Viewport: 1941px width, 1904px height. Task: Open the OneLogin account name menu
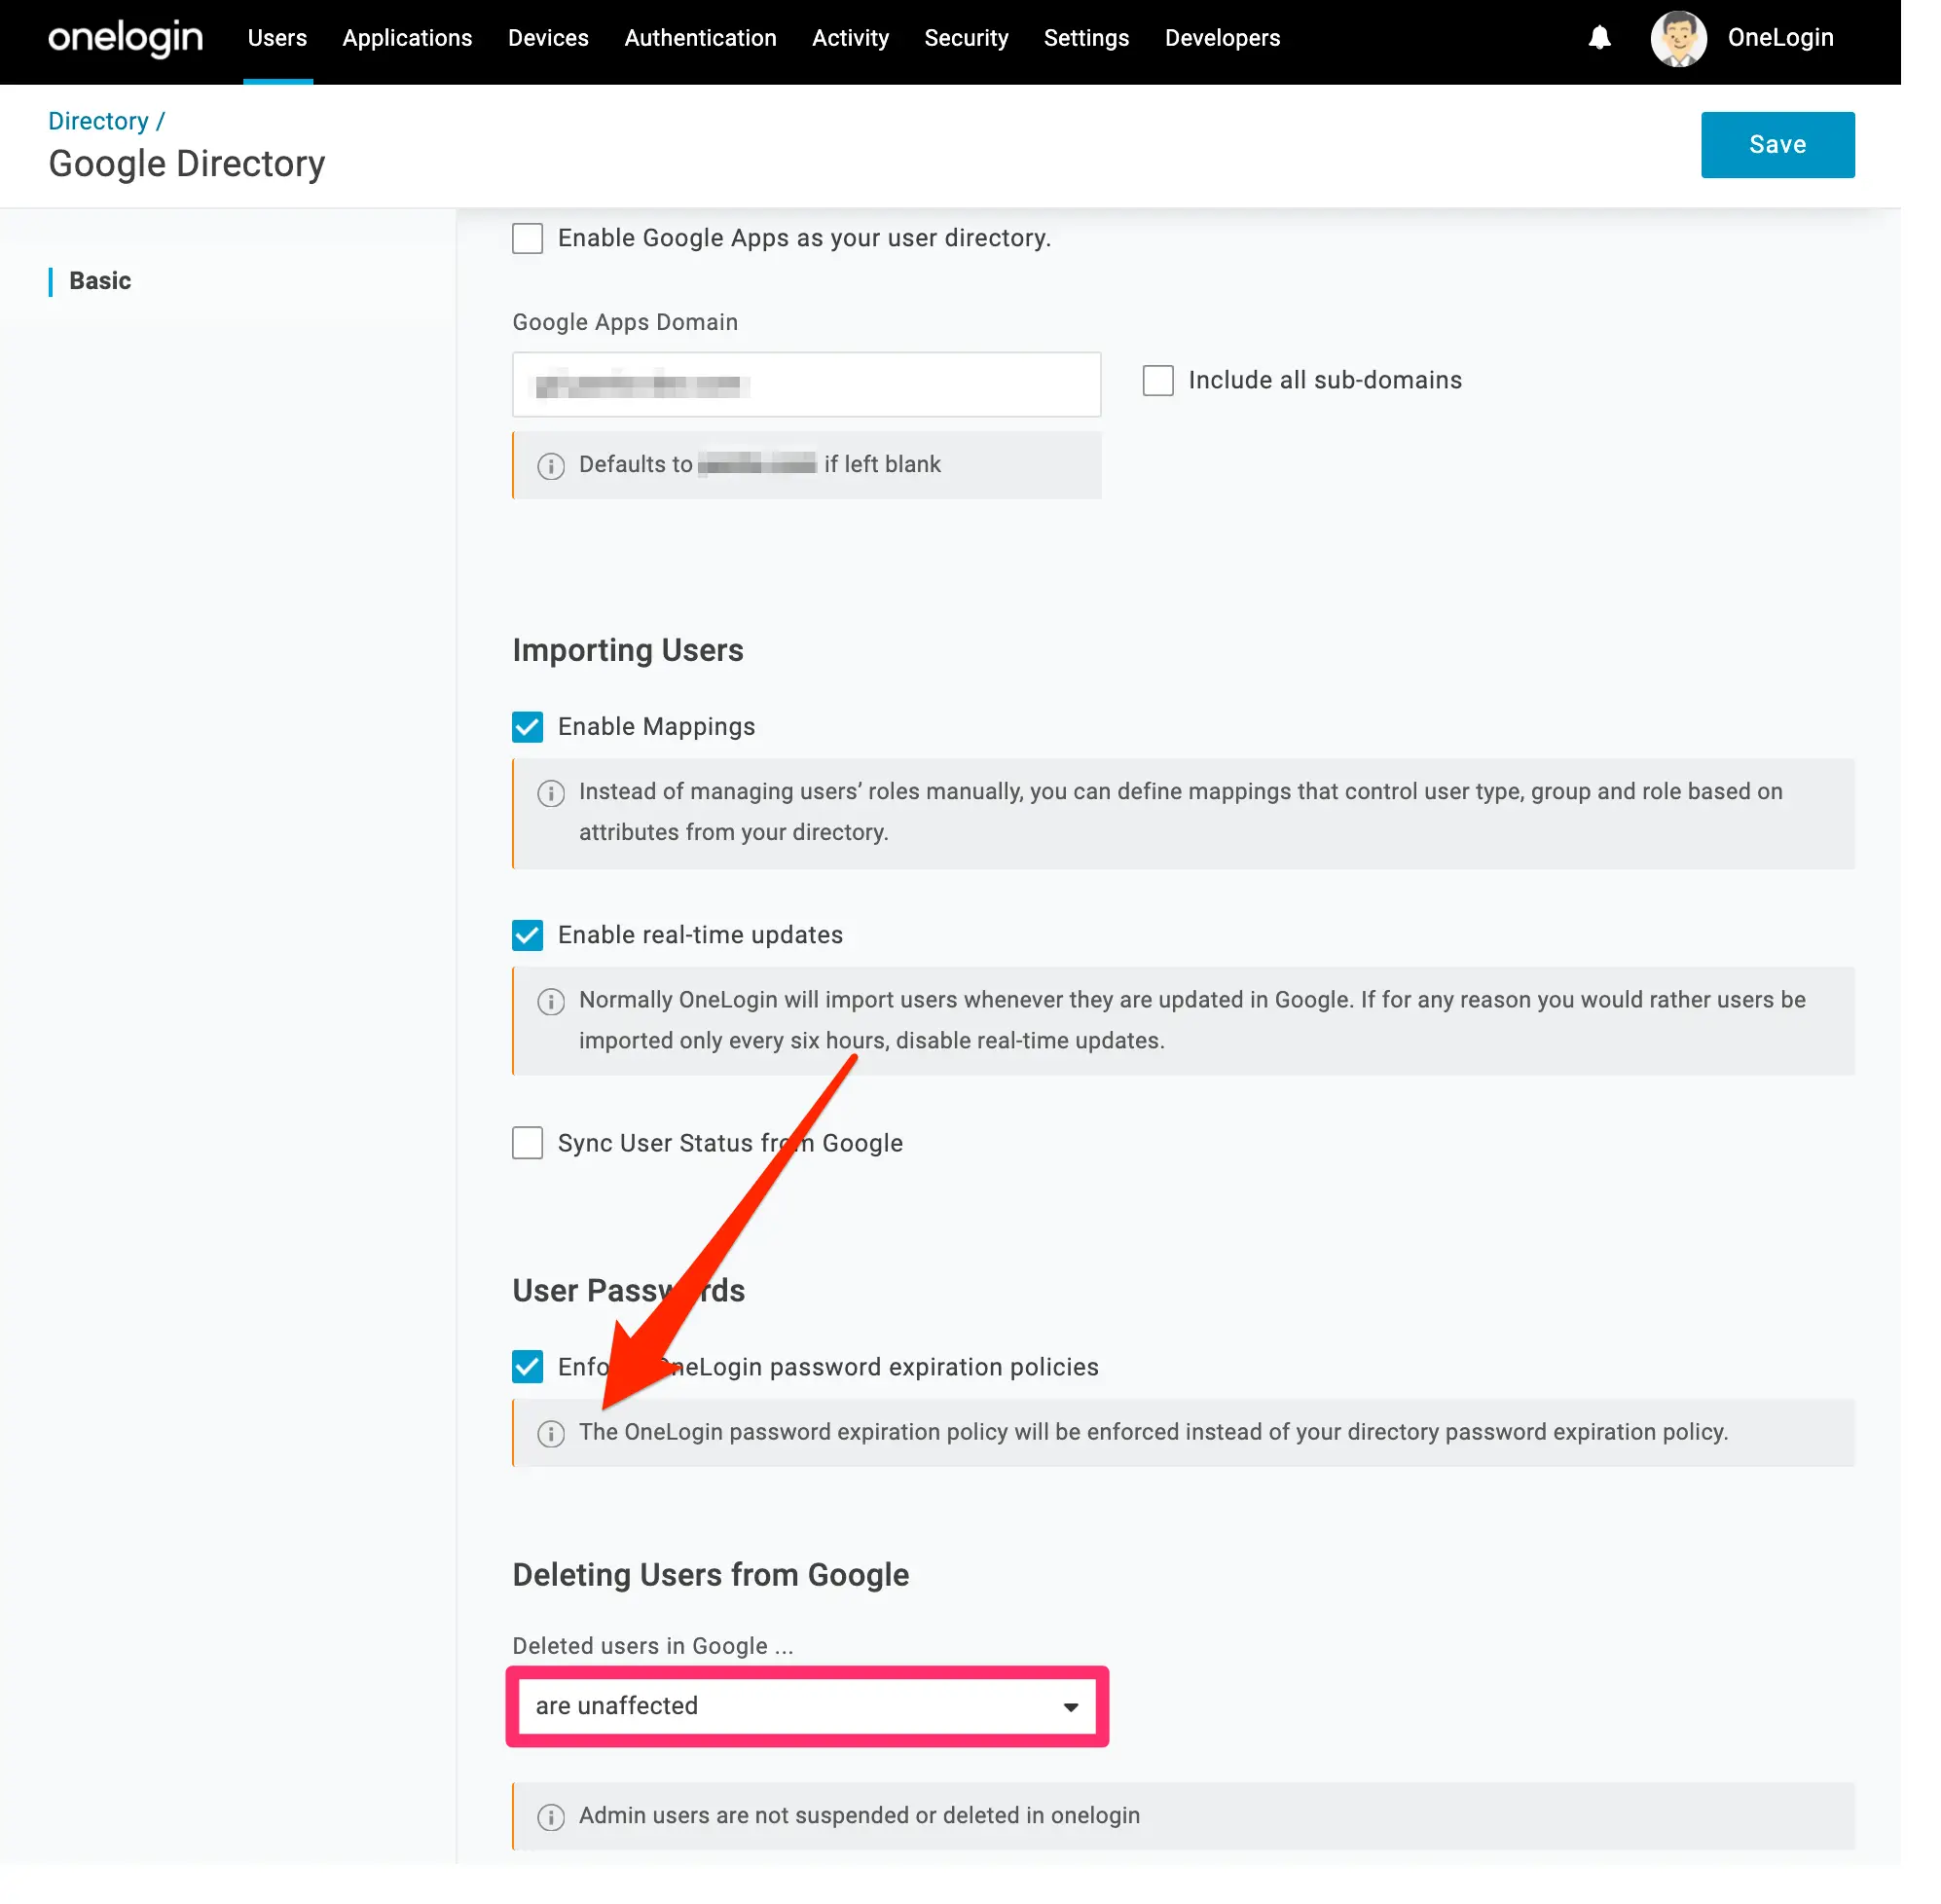point(1780,38)
